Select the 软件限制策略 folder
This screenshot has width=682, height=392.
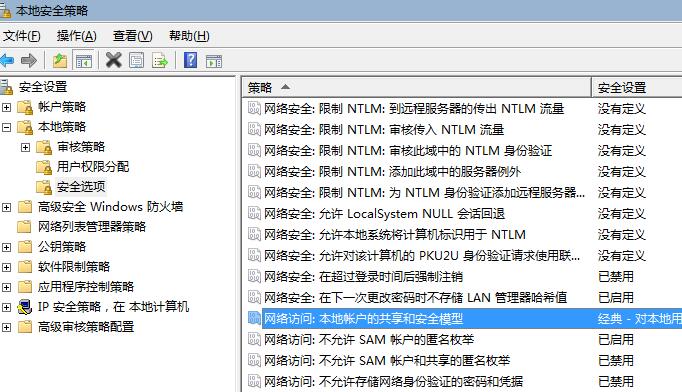[x=74, y=267]
